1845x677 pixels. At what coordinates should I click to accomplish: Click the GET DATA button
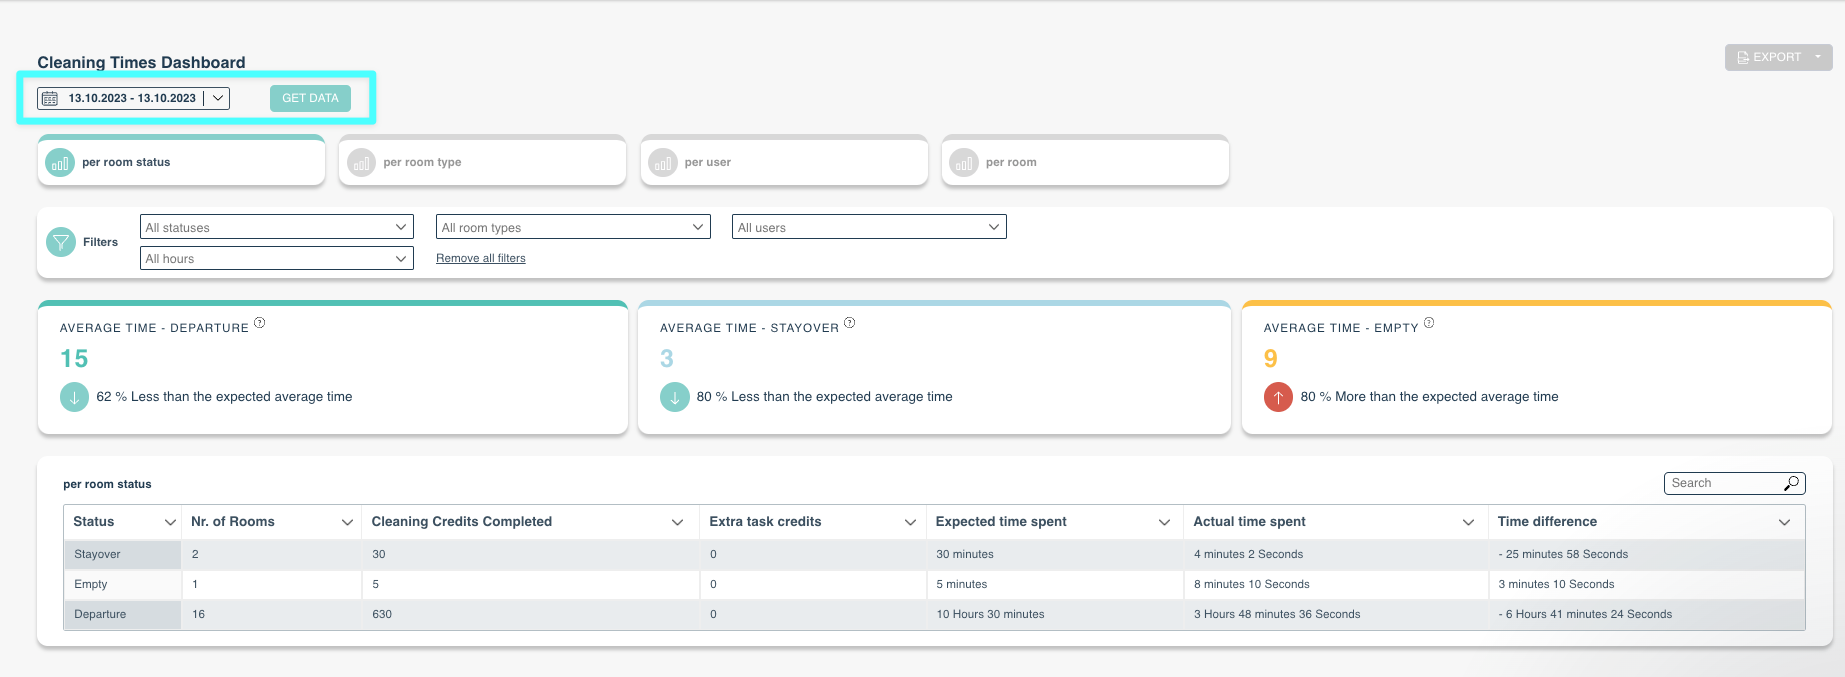coord(310,98)
